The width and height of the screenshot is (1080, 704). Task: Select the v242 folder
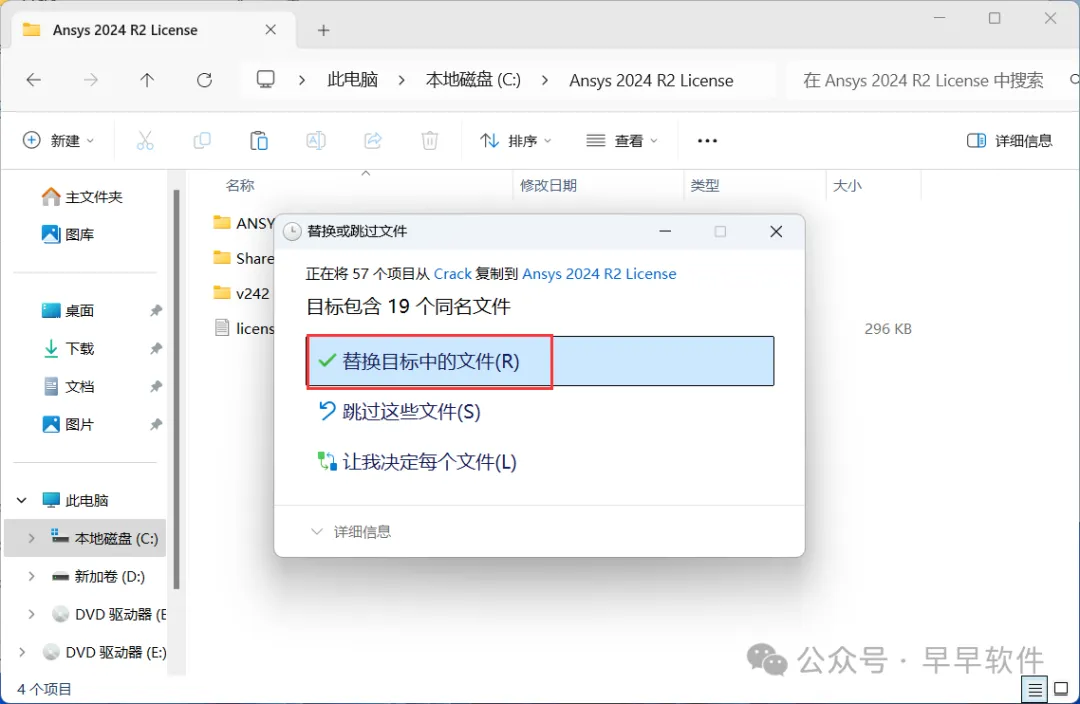(241, 293)
